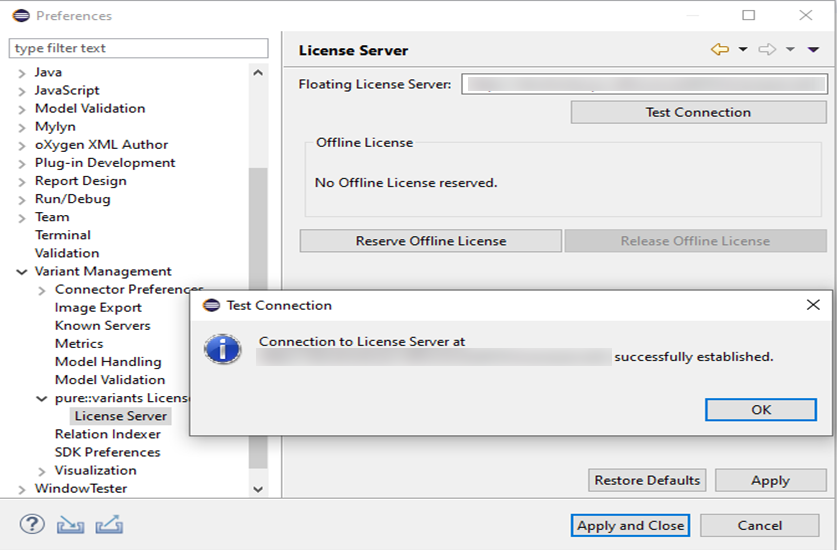Expand the oXygen XML Author node

[x=22, y=145]
